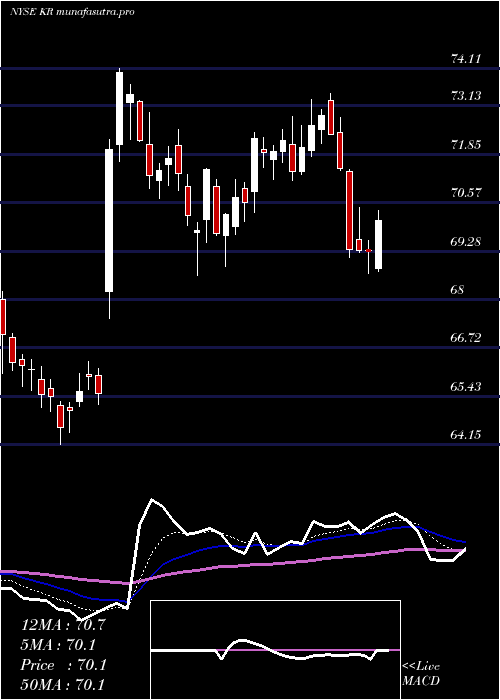Select the 74.11 price level label
500x700 pixels.
pyautogui.click(x=466, y=58)
